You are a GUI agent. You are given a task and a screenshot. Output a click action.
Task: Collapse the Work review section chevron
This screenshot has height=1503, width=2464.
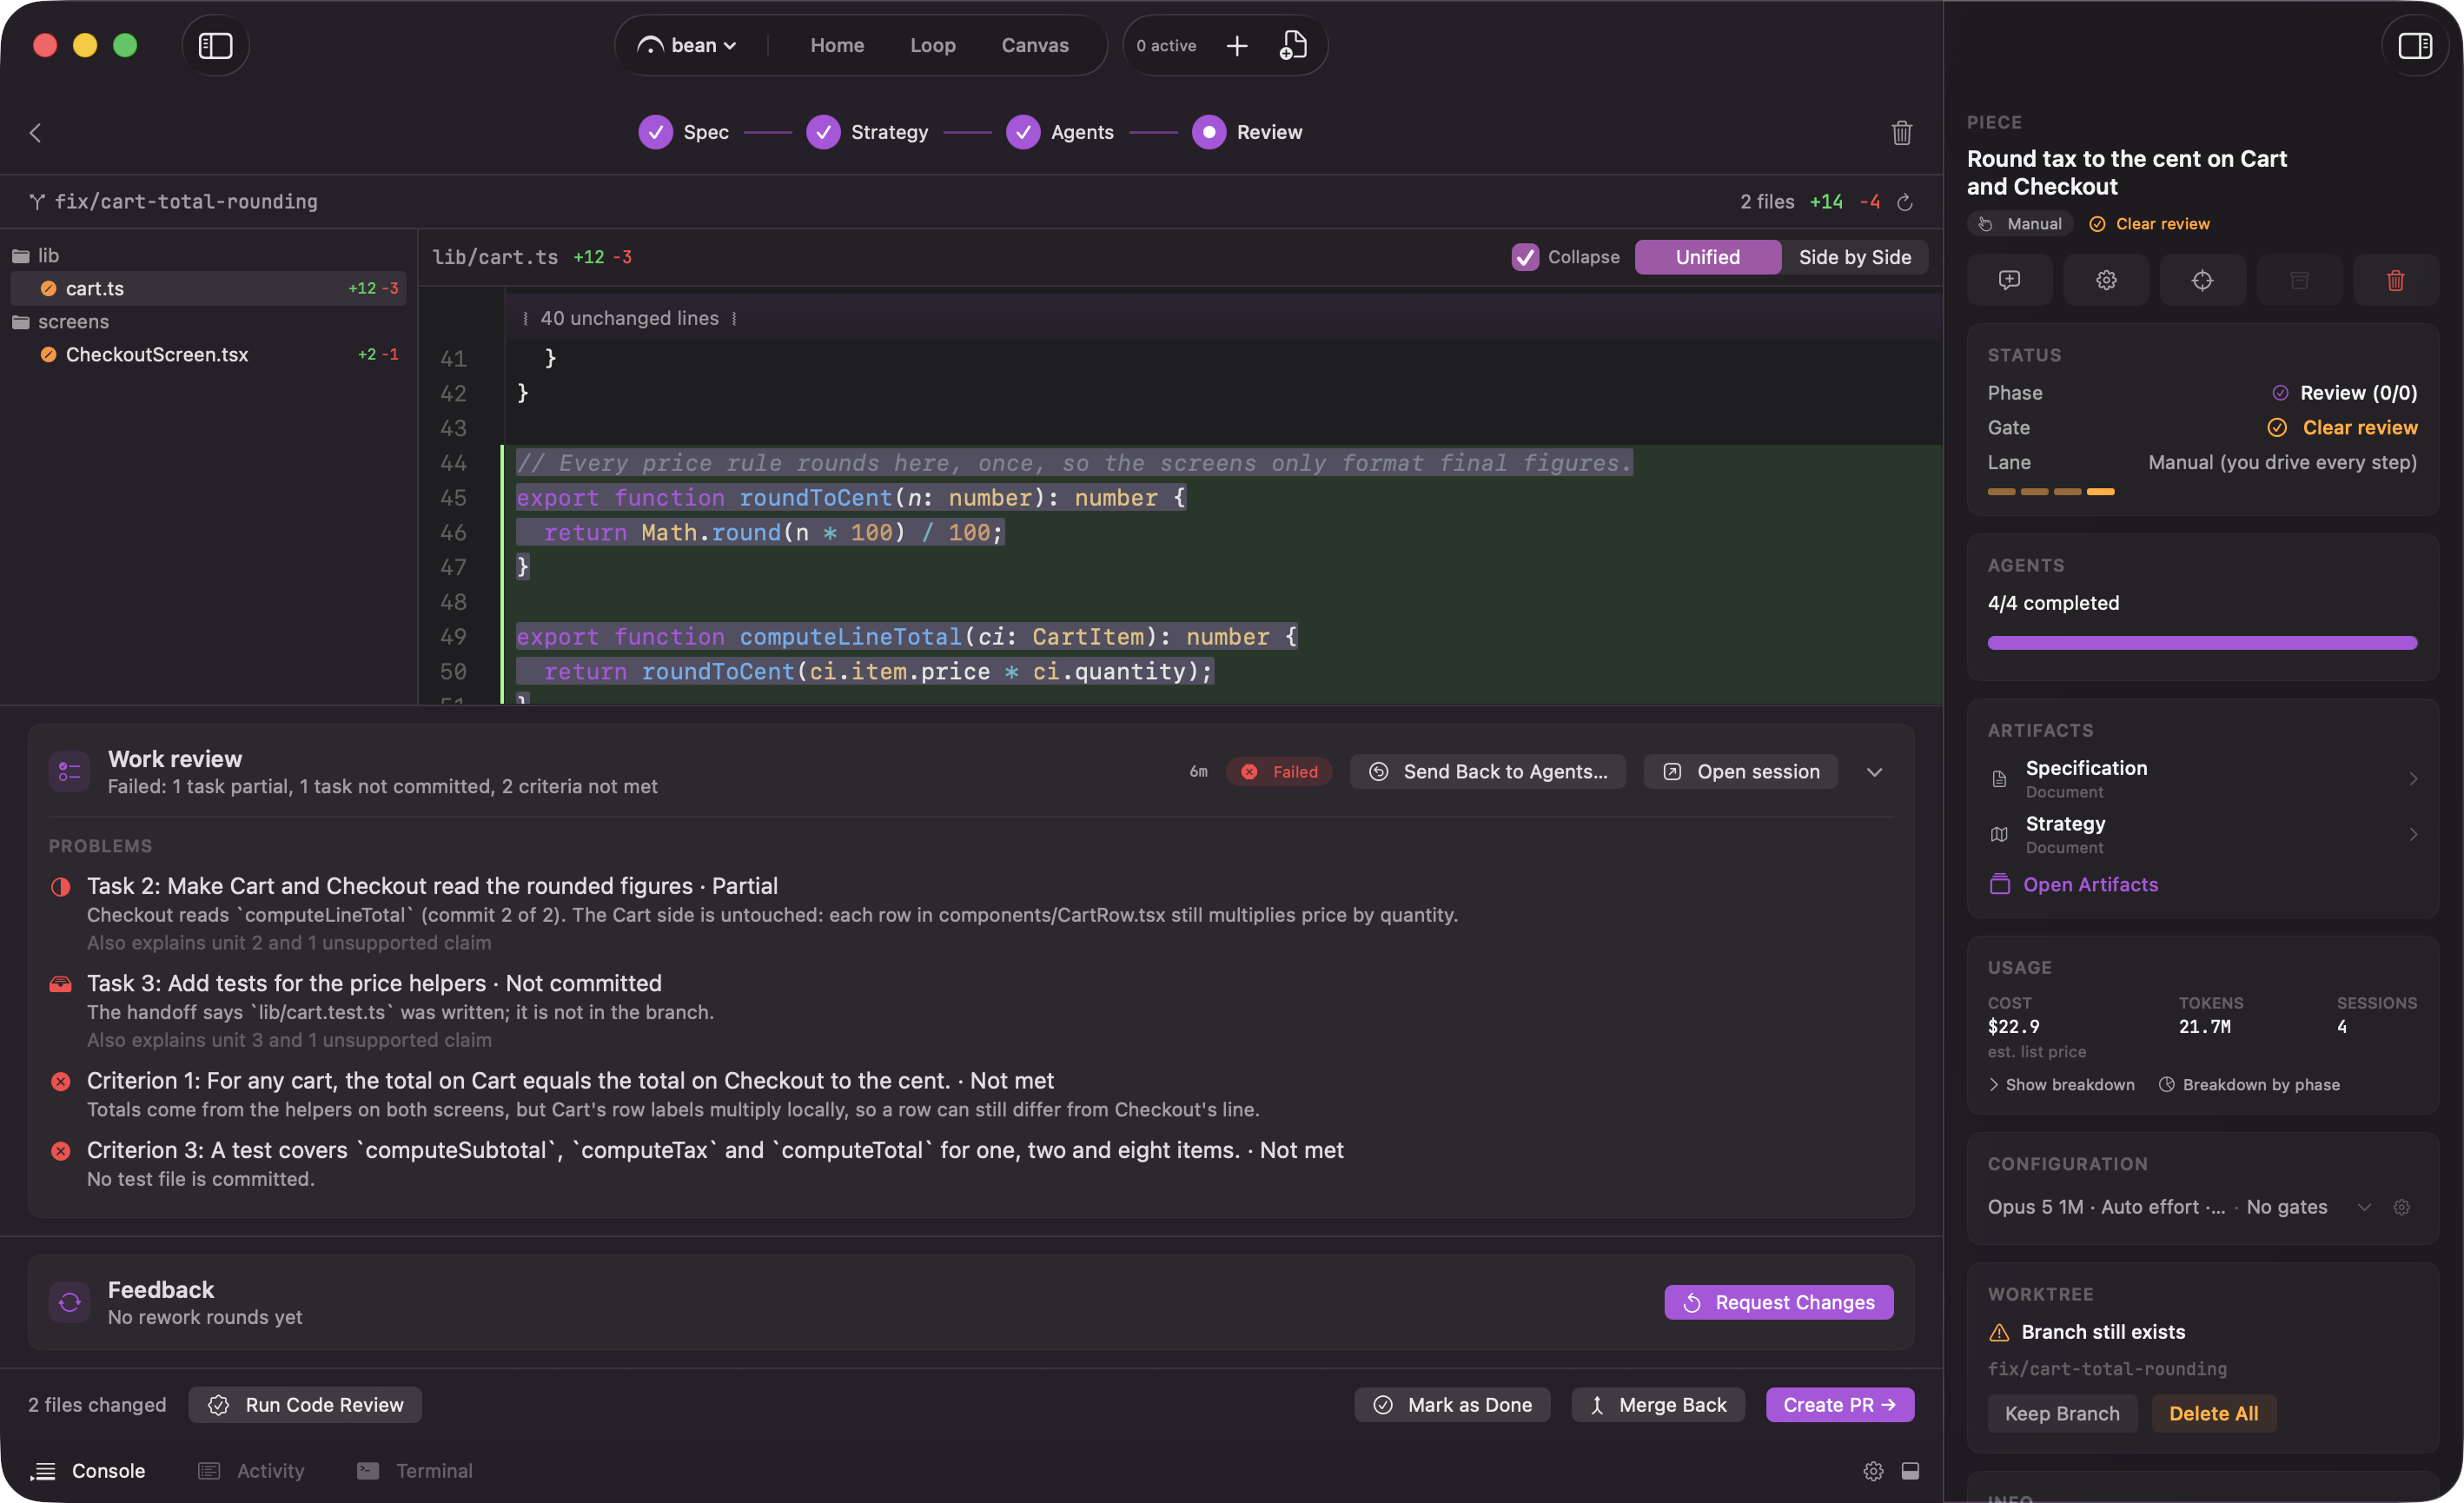click(1875, 772)
